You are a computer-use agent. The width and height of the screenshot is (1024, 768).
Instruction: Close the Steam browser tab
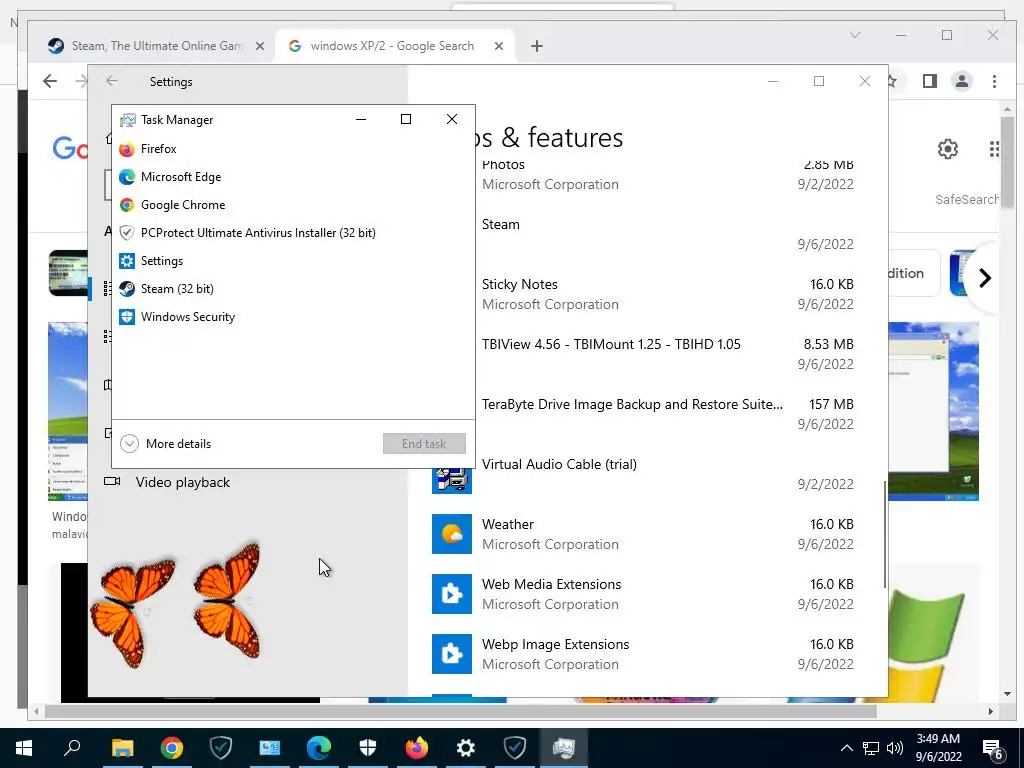(x=260, y=46)
